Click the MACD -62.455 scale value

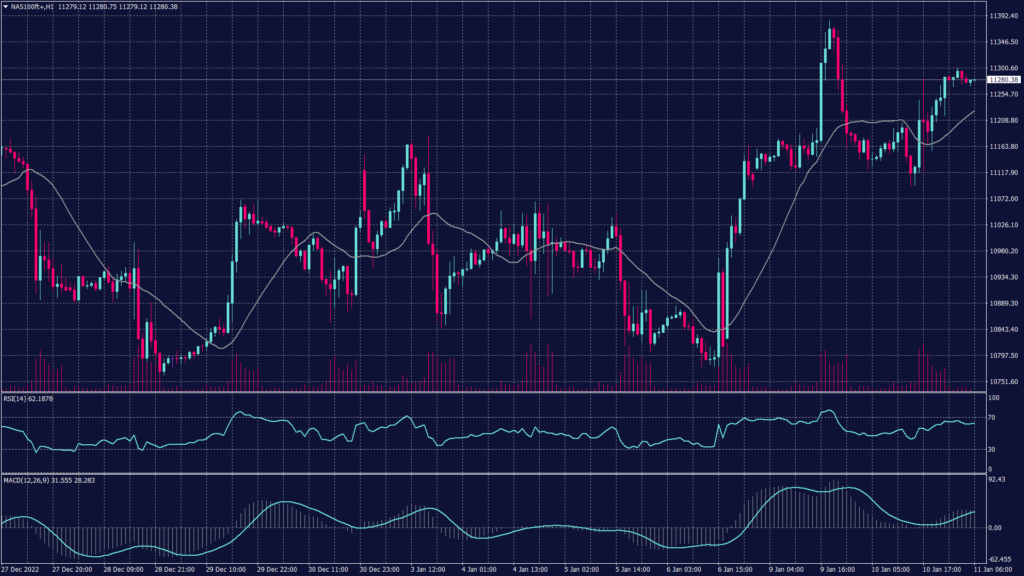pyautogui.click(x=1001, y=559)
